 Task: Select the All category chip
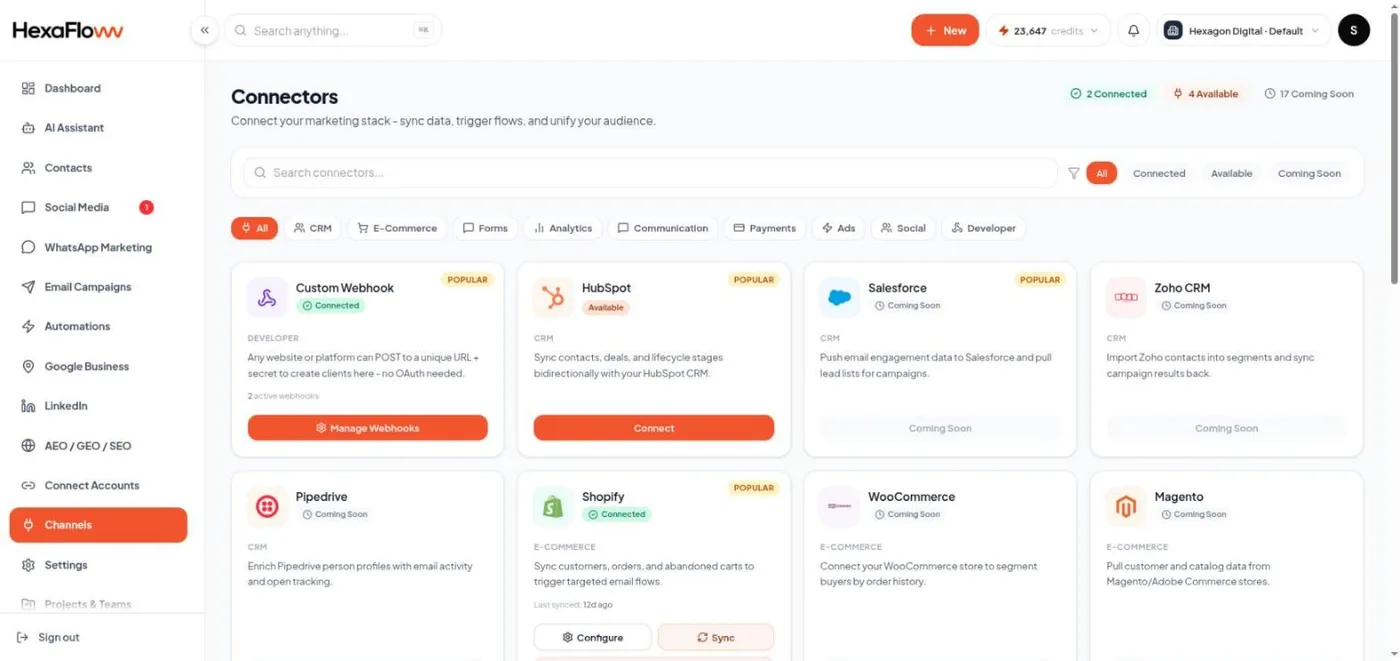click(254, 228)
